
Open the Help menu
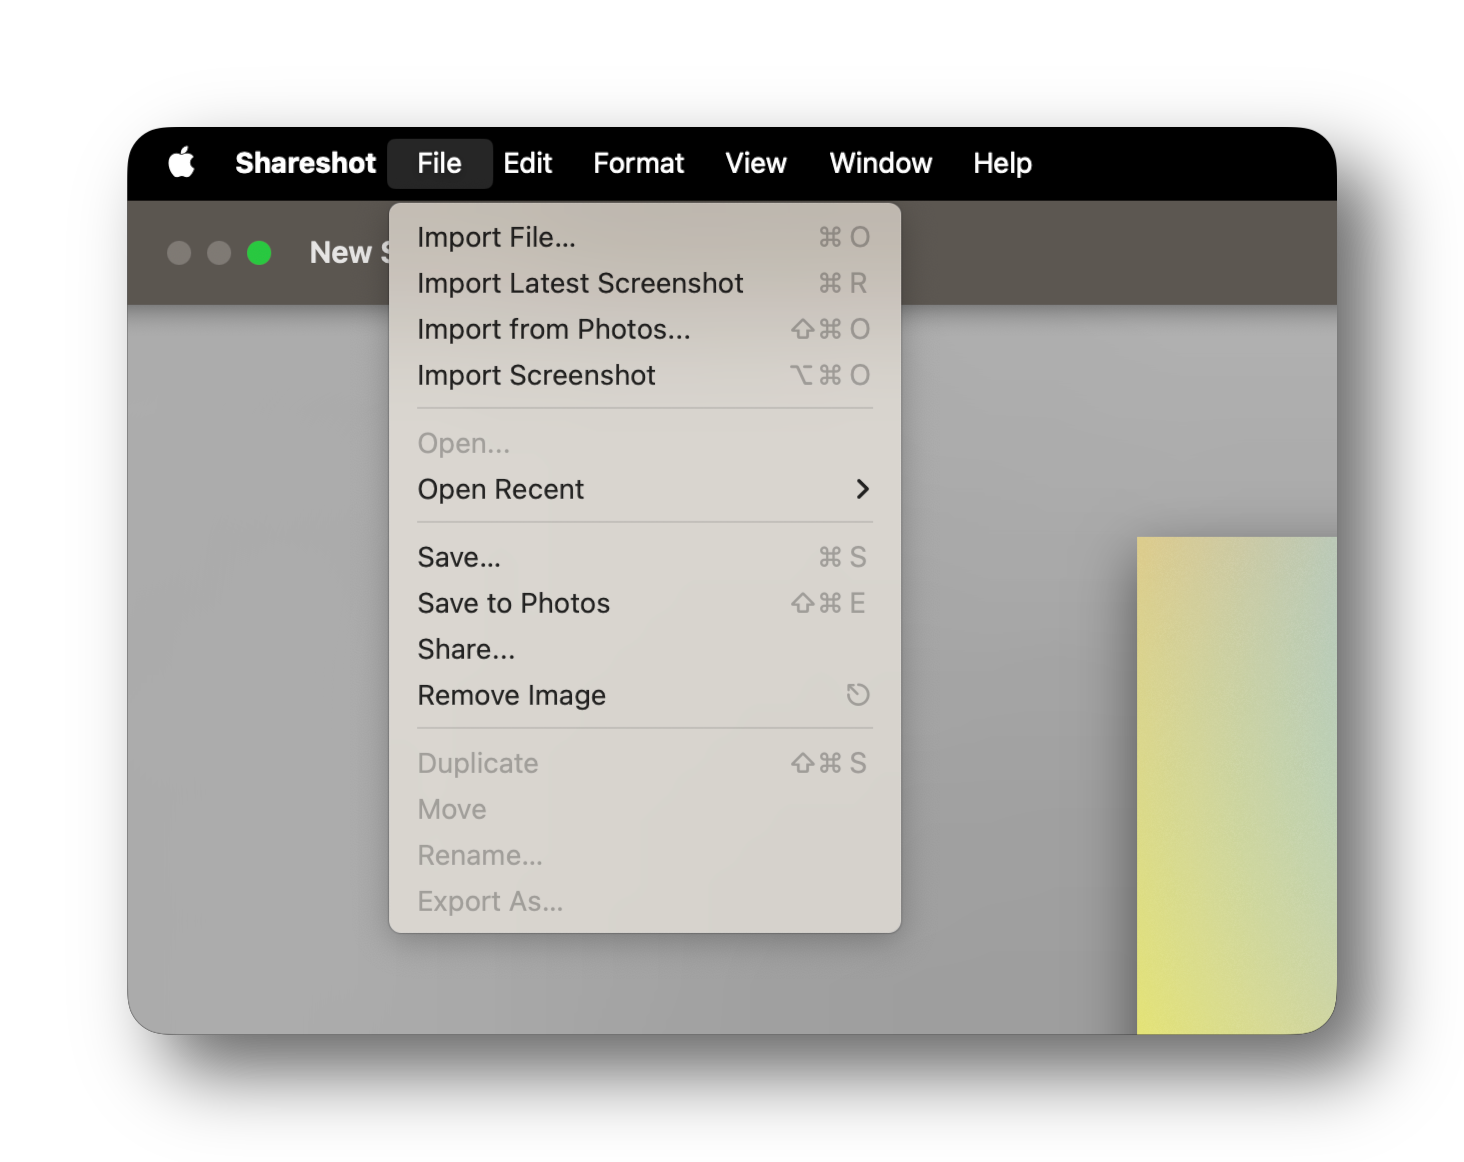(x=1001, y=163)
